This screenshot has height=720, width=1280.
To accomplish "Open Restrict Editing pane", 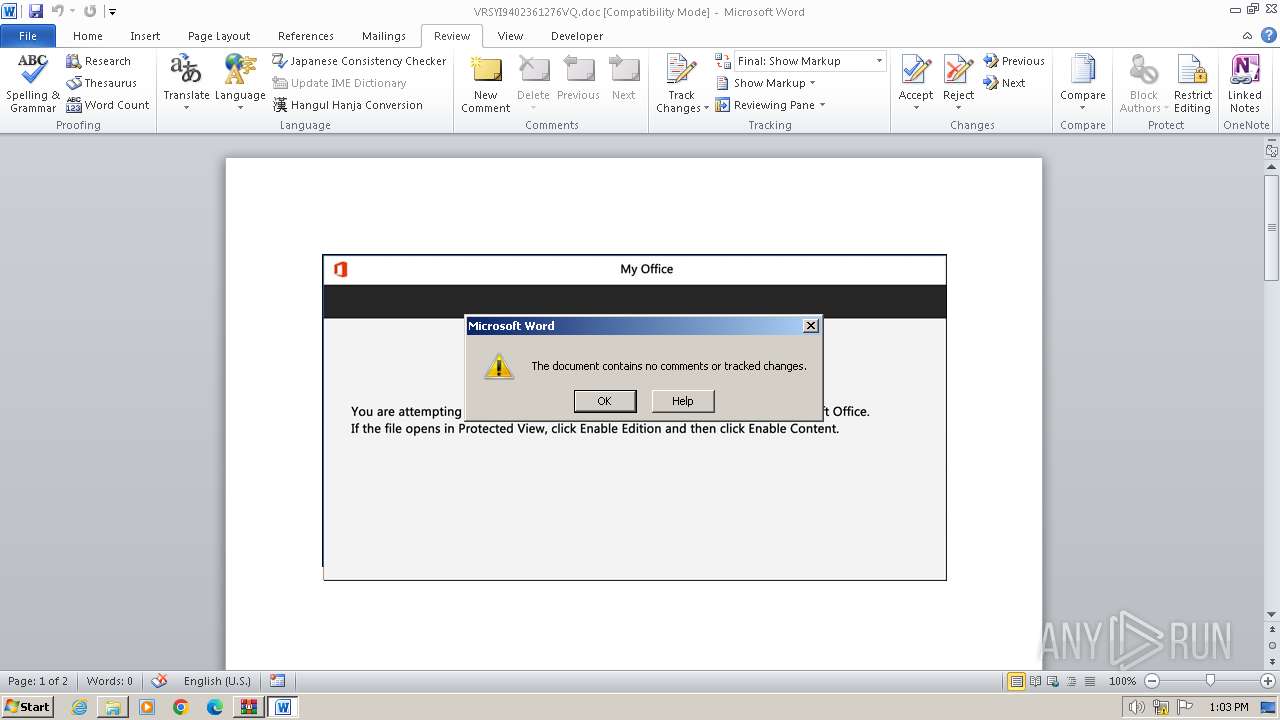I will coord(1192,83).
